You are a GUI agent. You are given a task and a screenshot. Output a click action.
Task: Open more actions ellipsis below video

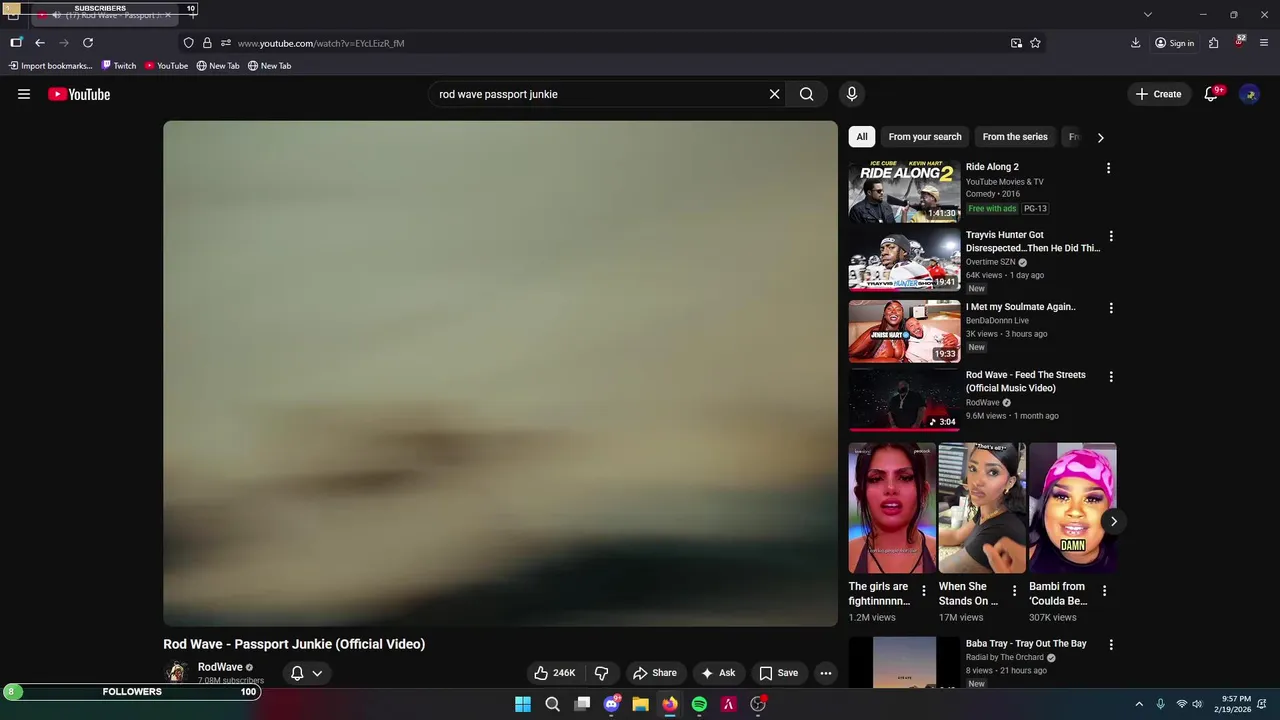[826, 673]
